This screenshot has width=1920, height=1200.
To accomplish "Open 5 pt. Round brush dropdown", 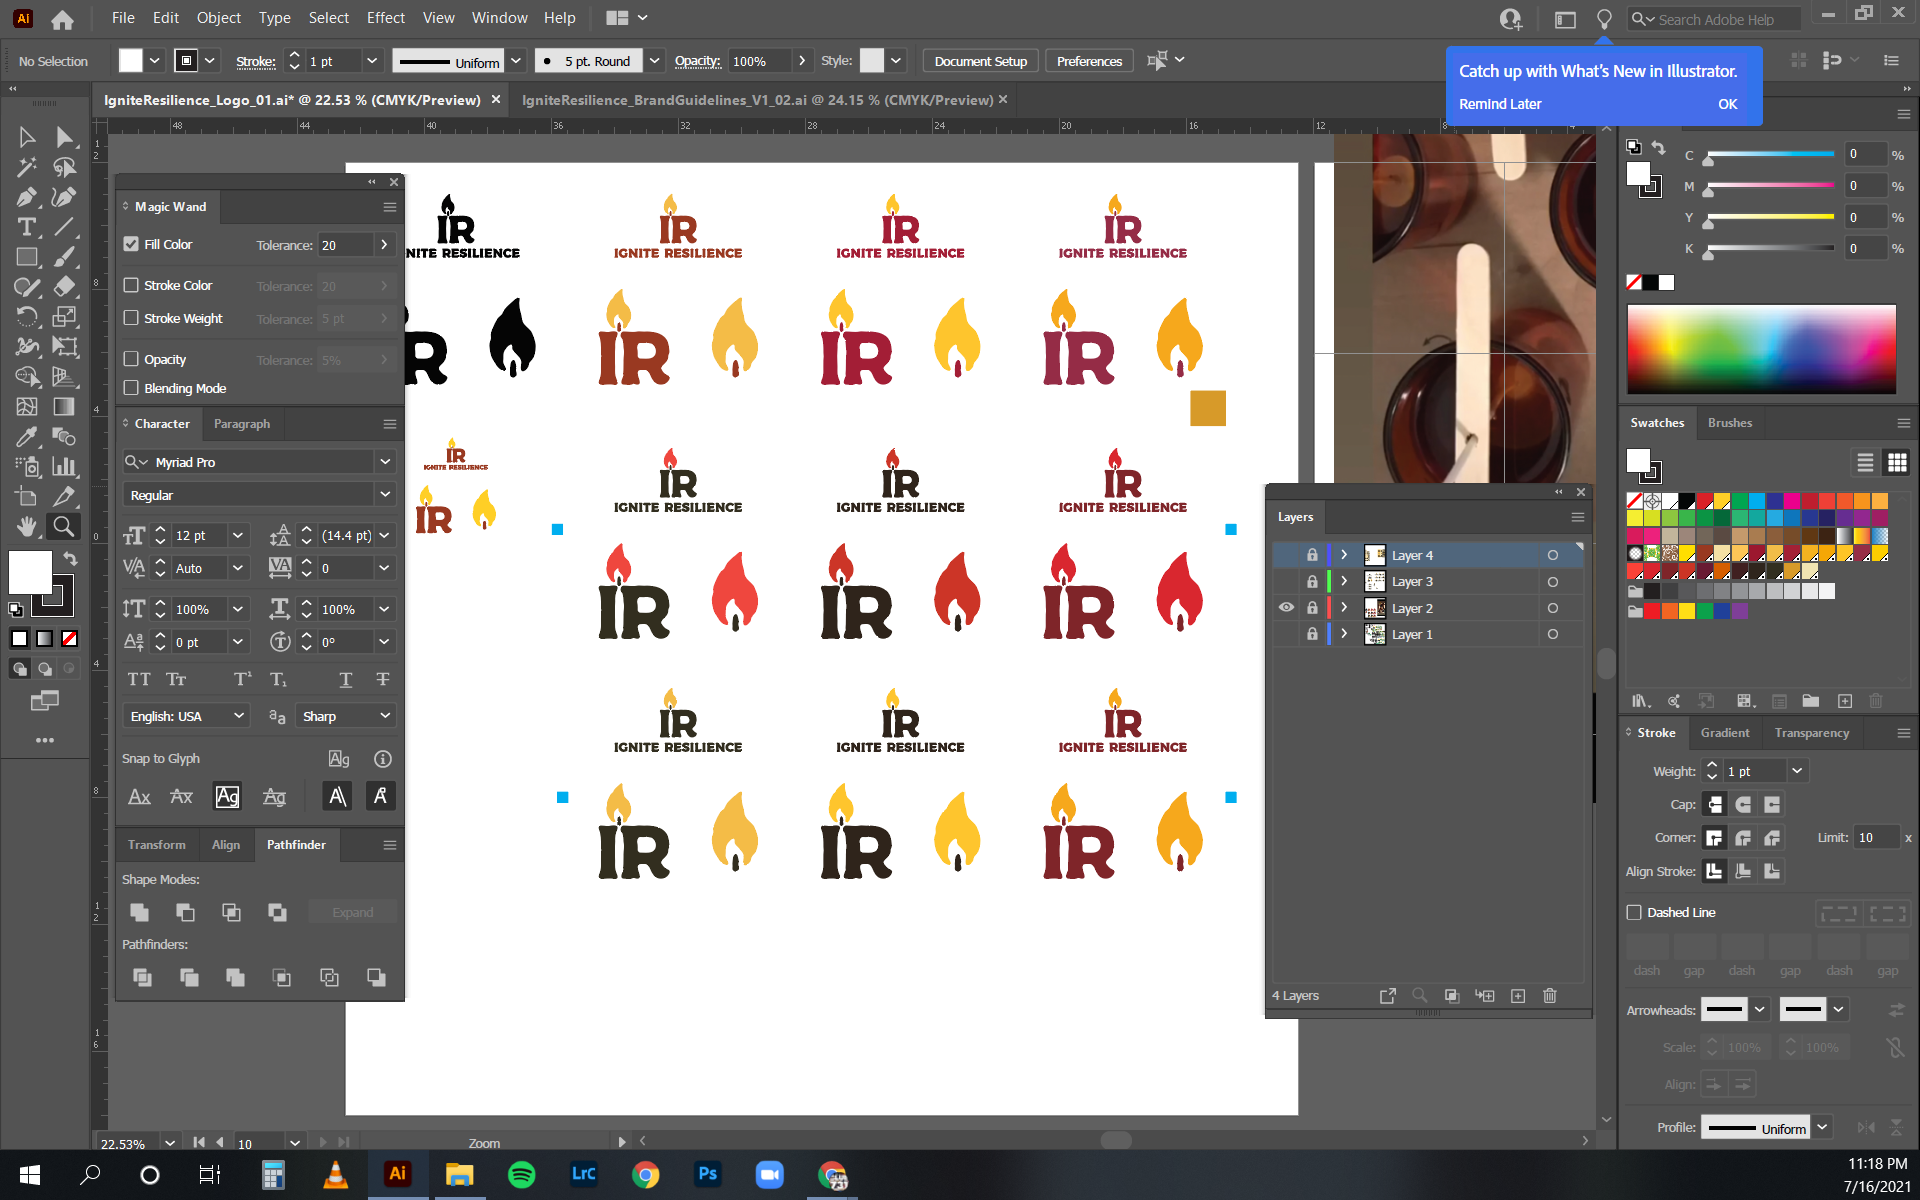I will pos(654,61).
